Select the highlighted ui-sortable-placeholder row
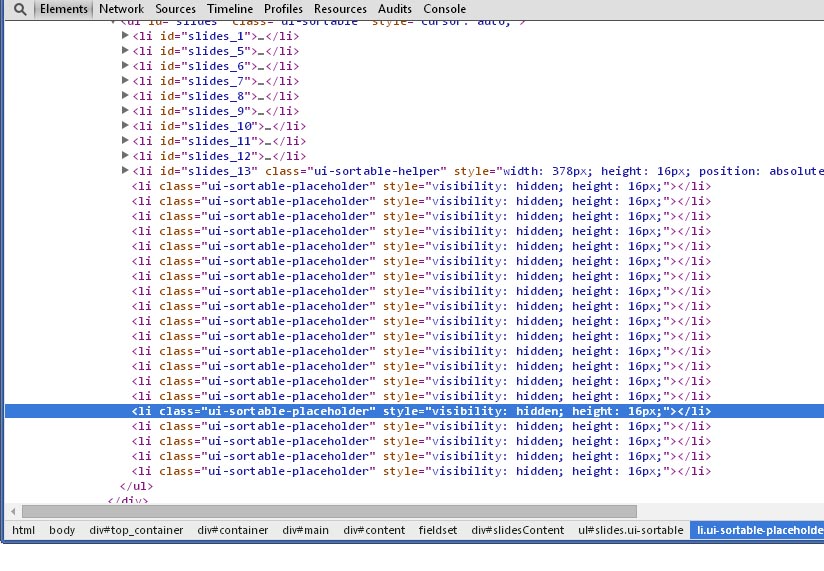 coord(420,411)
